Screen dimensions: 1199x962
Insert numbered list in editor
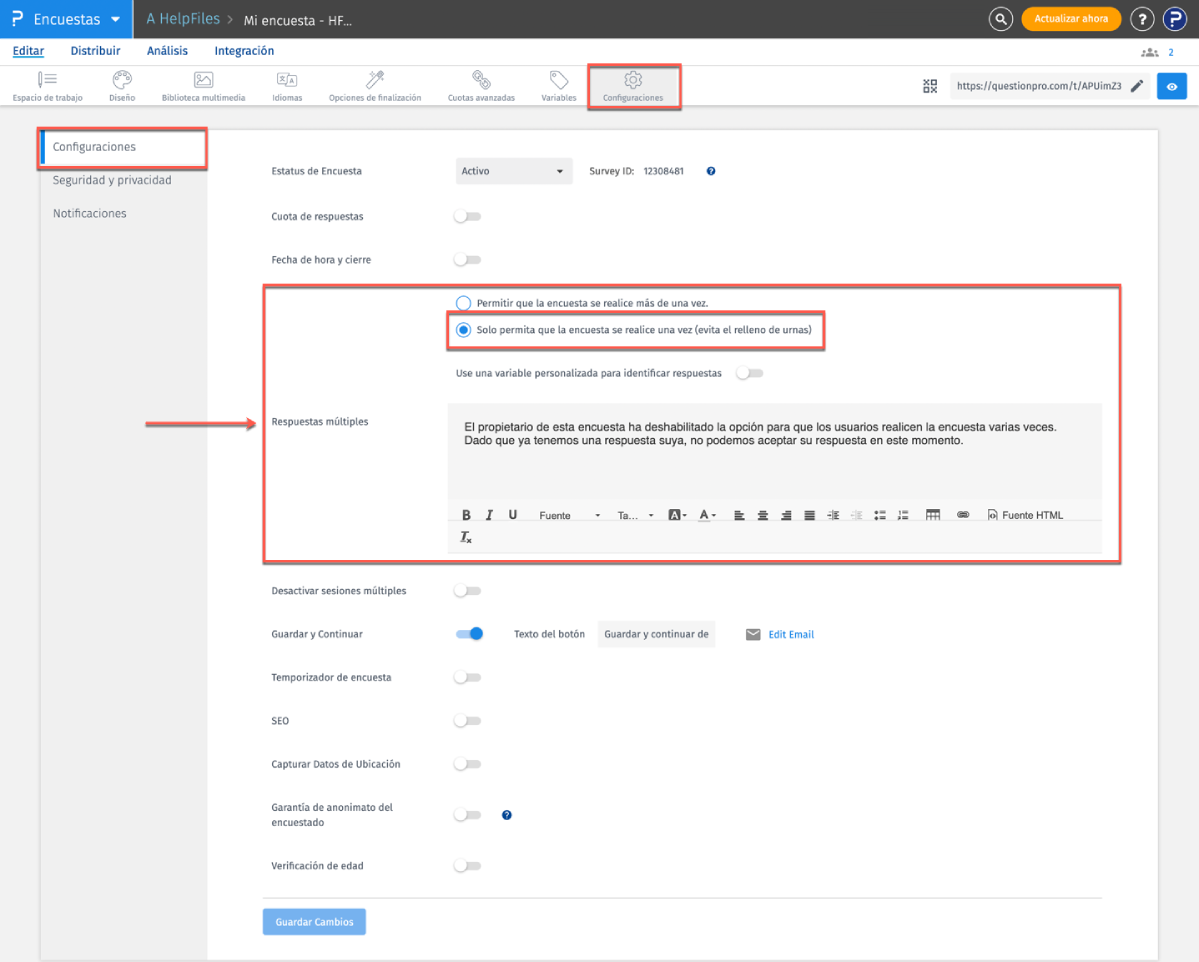pos(903,515)
